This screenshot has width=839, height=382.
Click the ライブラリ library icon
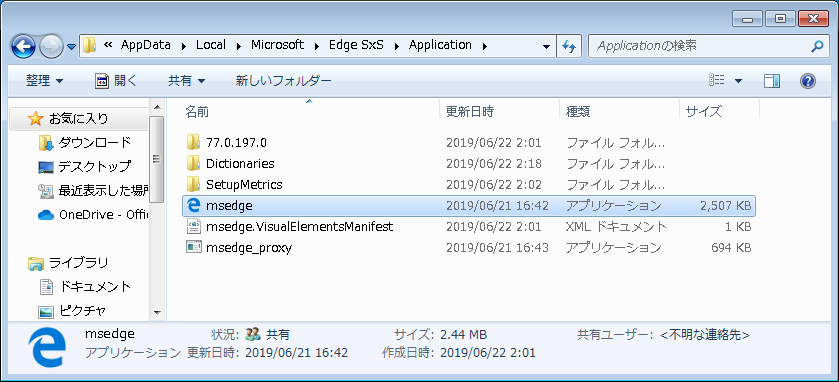coord(35,263)
